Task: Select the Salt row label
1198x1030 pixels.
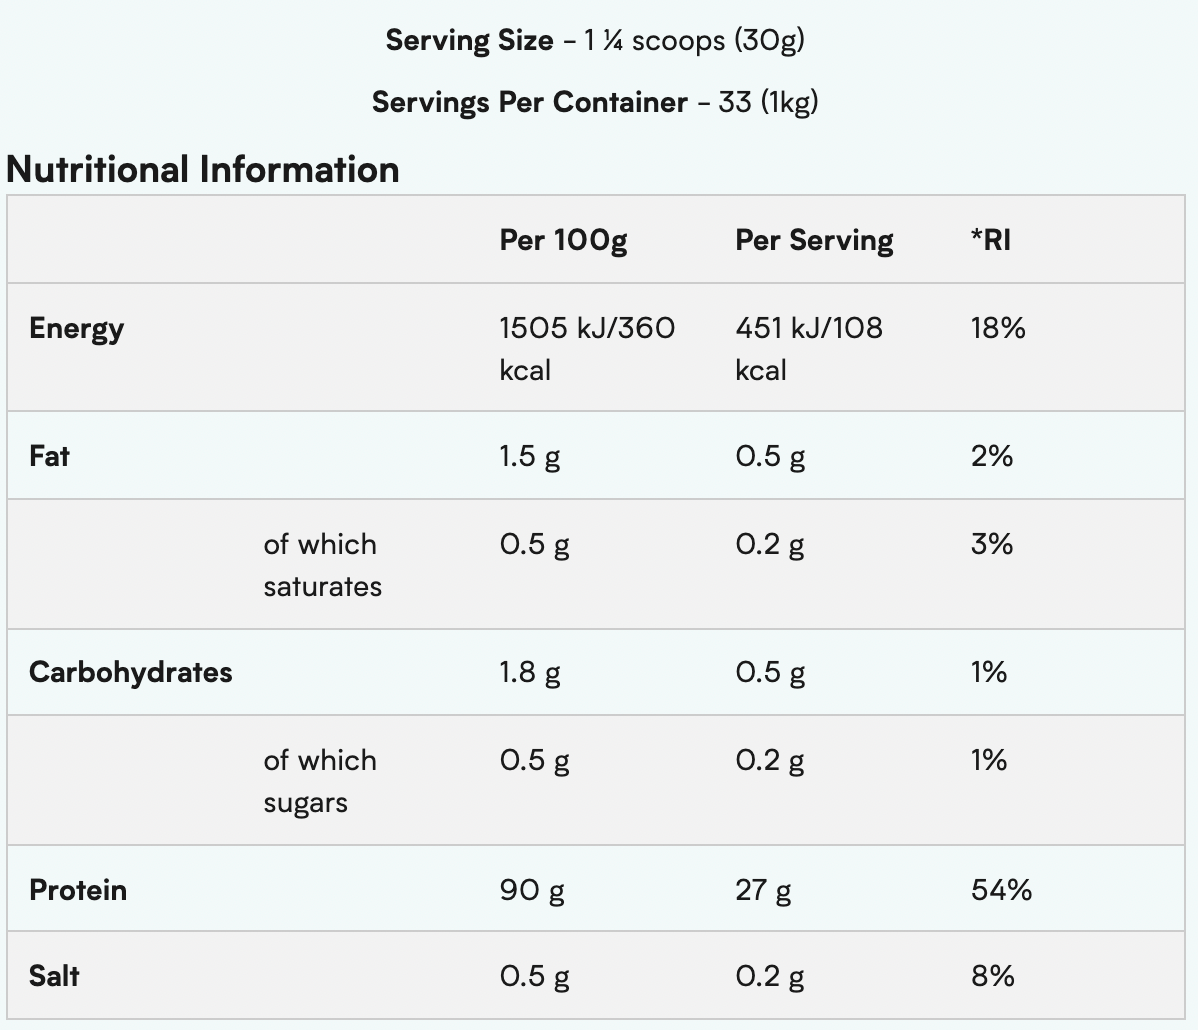Action: 55,976
